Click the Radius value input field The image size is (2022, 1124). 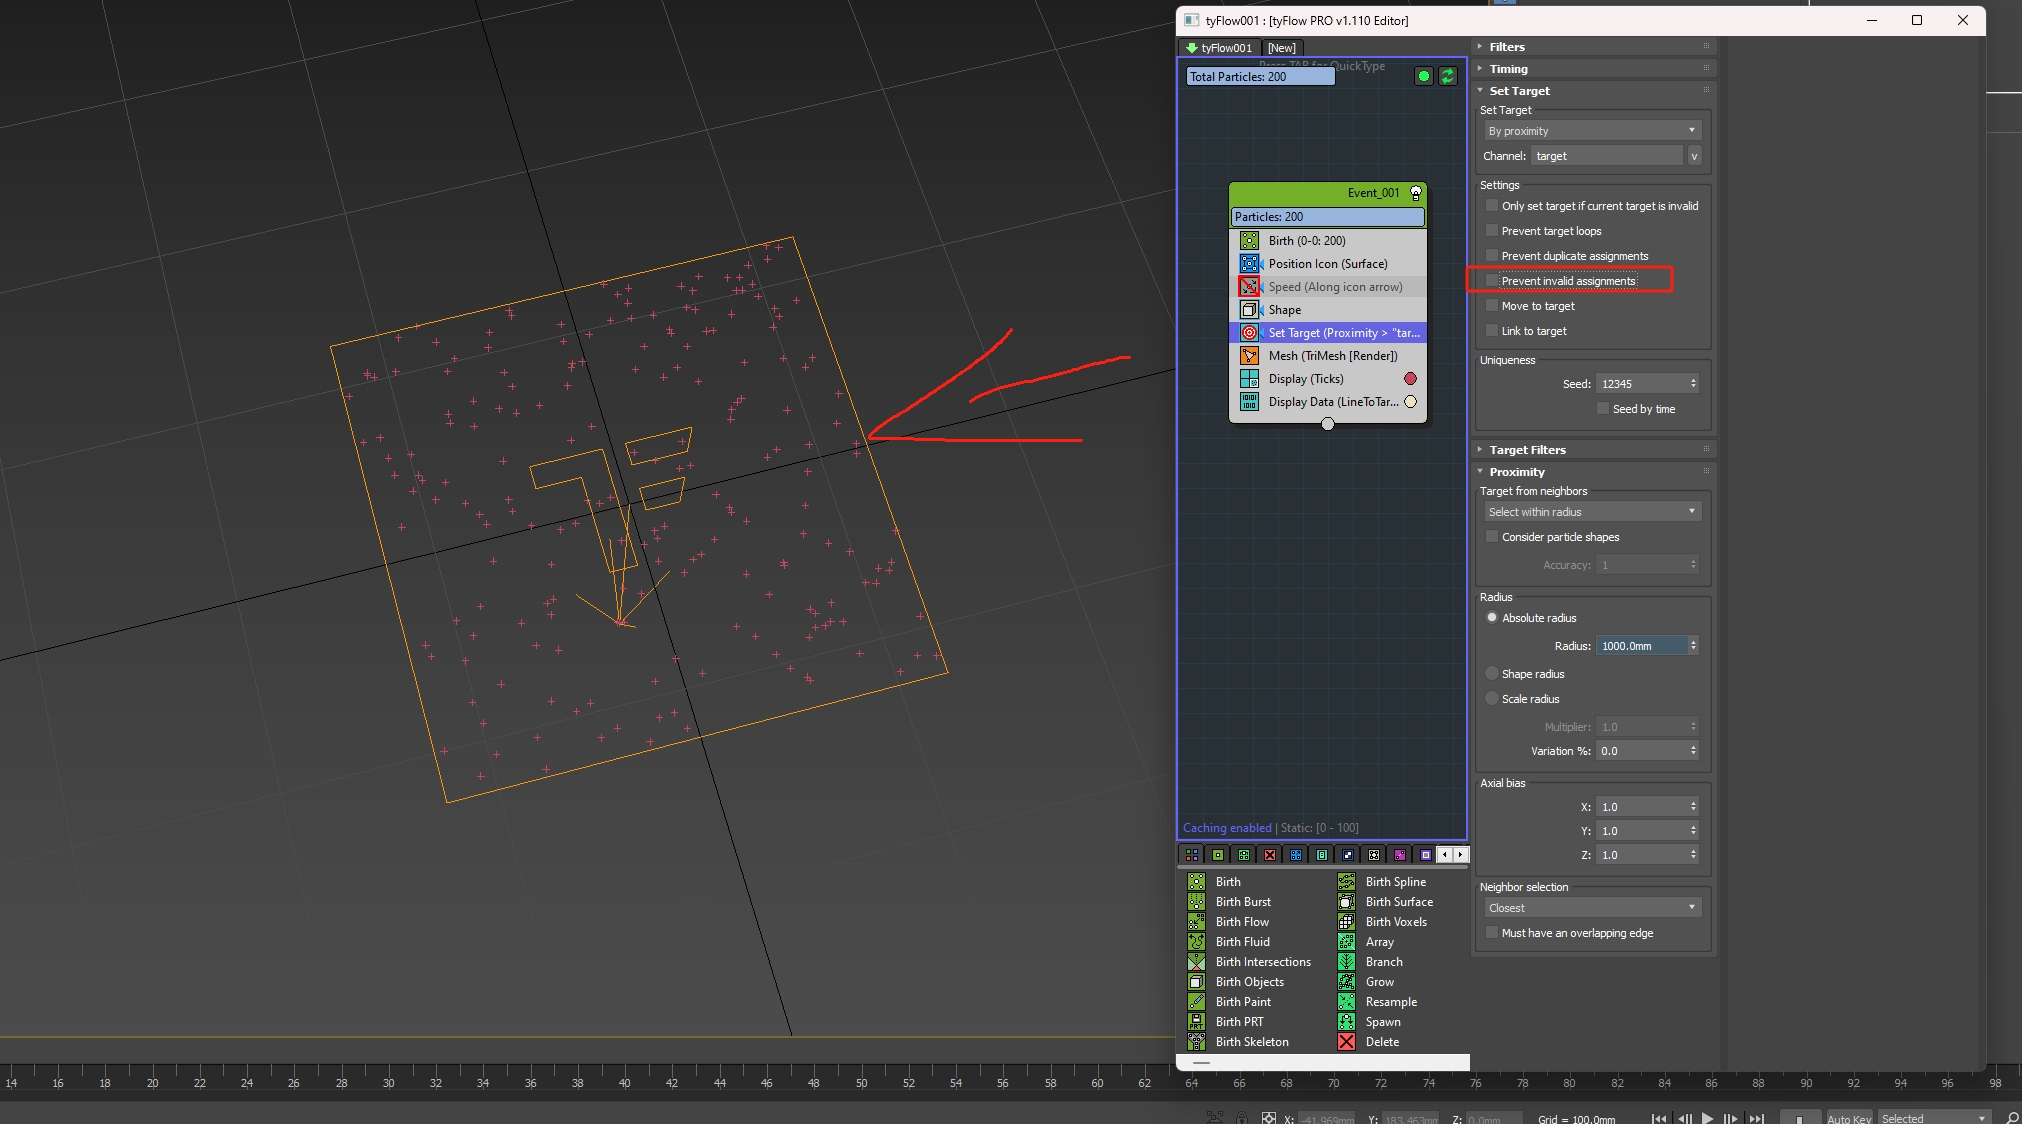[x=1641, y=646]
